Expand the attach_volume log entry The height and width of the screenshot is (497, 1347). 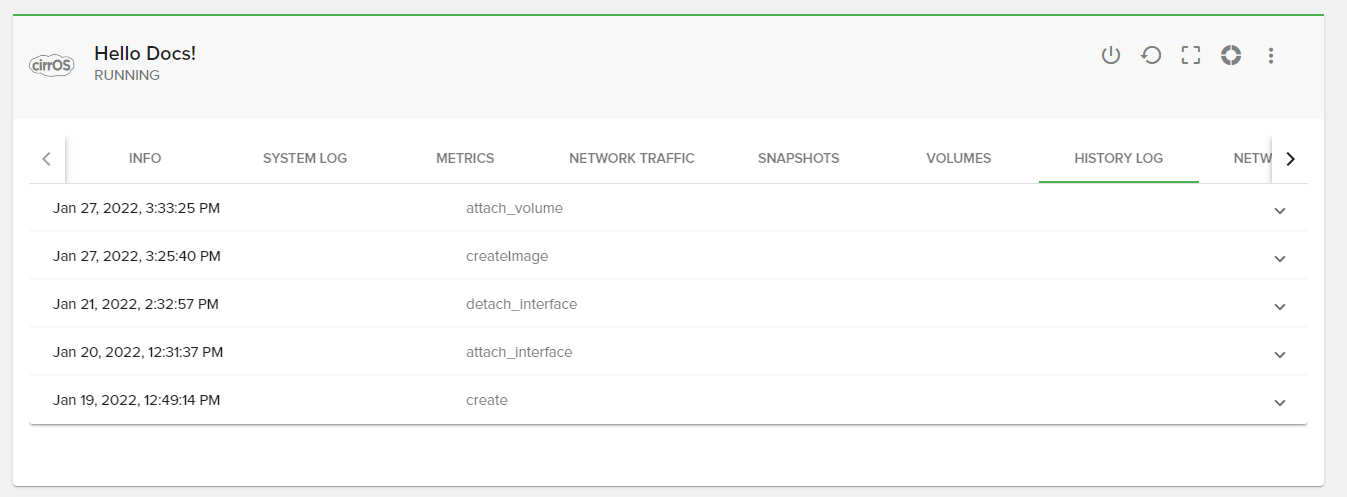tap(1280, 210)
